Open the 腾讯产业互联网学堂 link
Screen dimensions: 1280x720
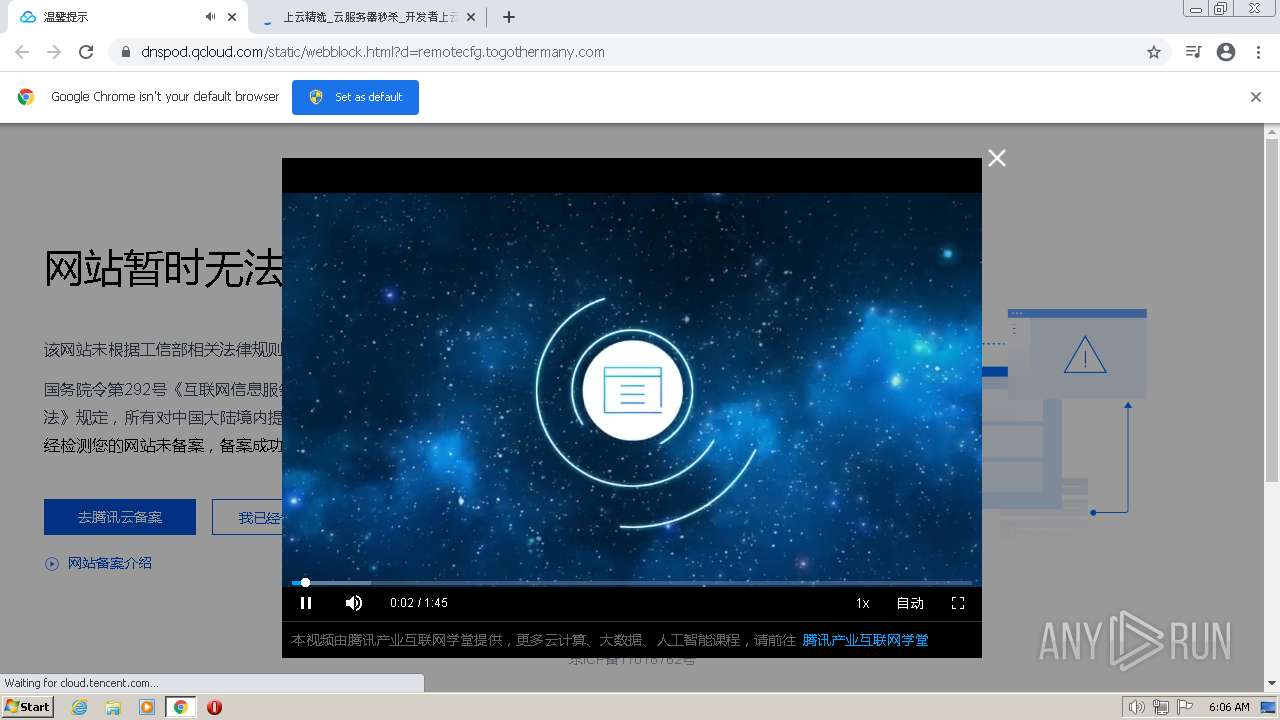click(x=865, y=640)
